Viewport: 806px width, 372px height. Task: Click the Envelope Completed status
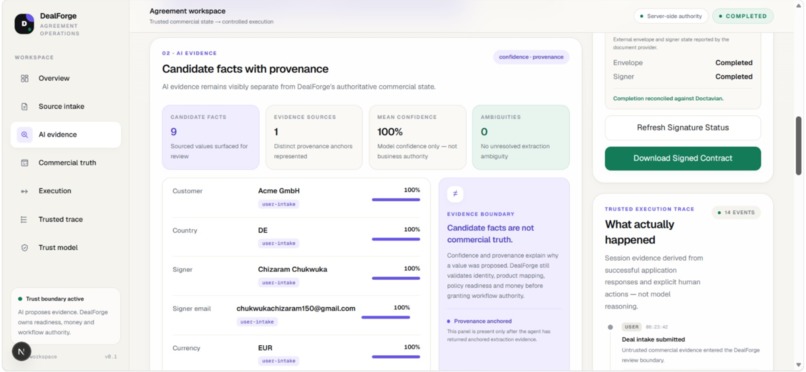[x=734, y=63]
